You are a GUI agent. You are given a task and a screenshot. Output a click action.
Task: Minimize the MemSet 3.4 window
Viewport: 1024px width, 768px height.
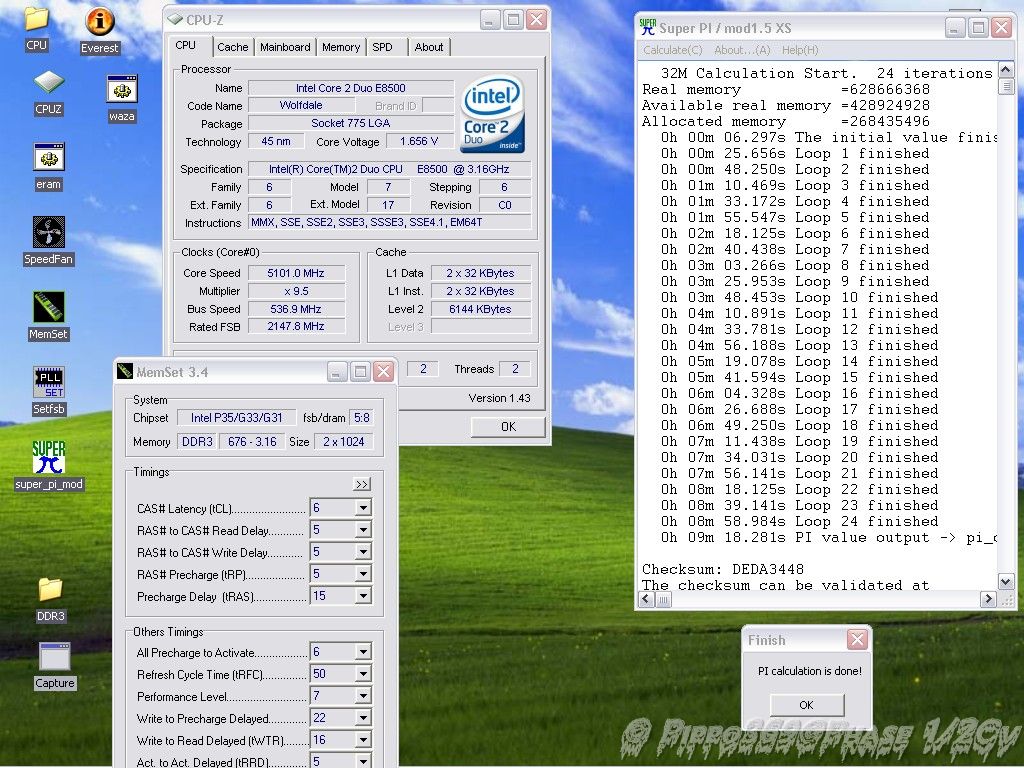(x=337, y=372)
